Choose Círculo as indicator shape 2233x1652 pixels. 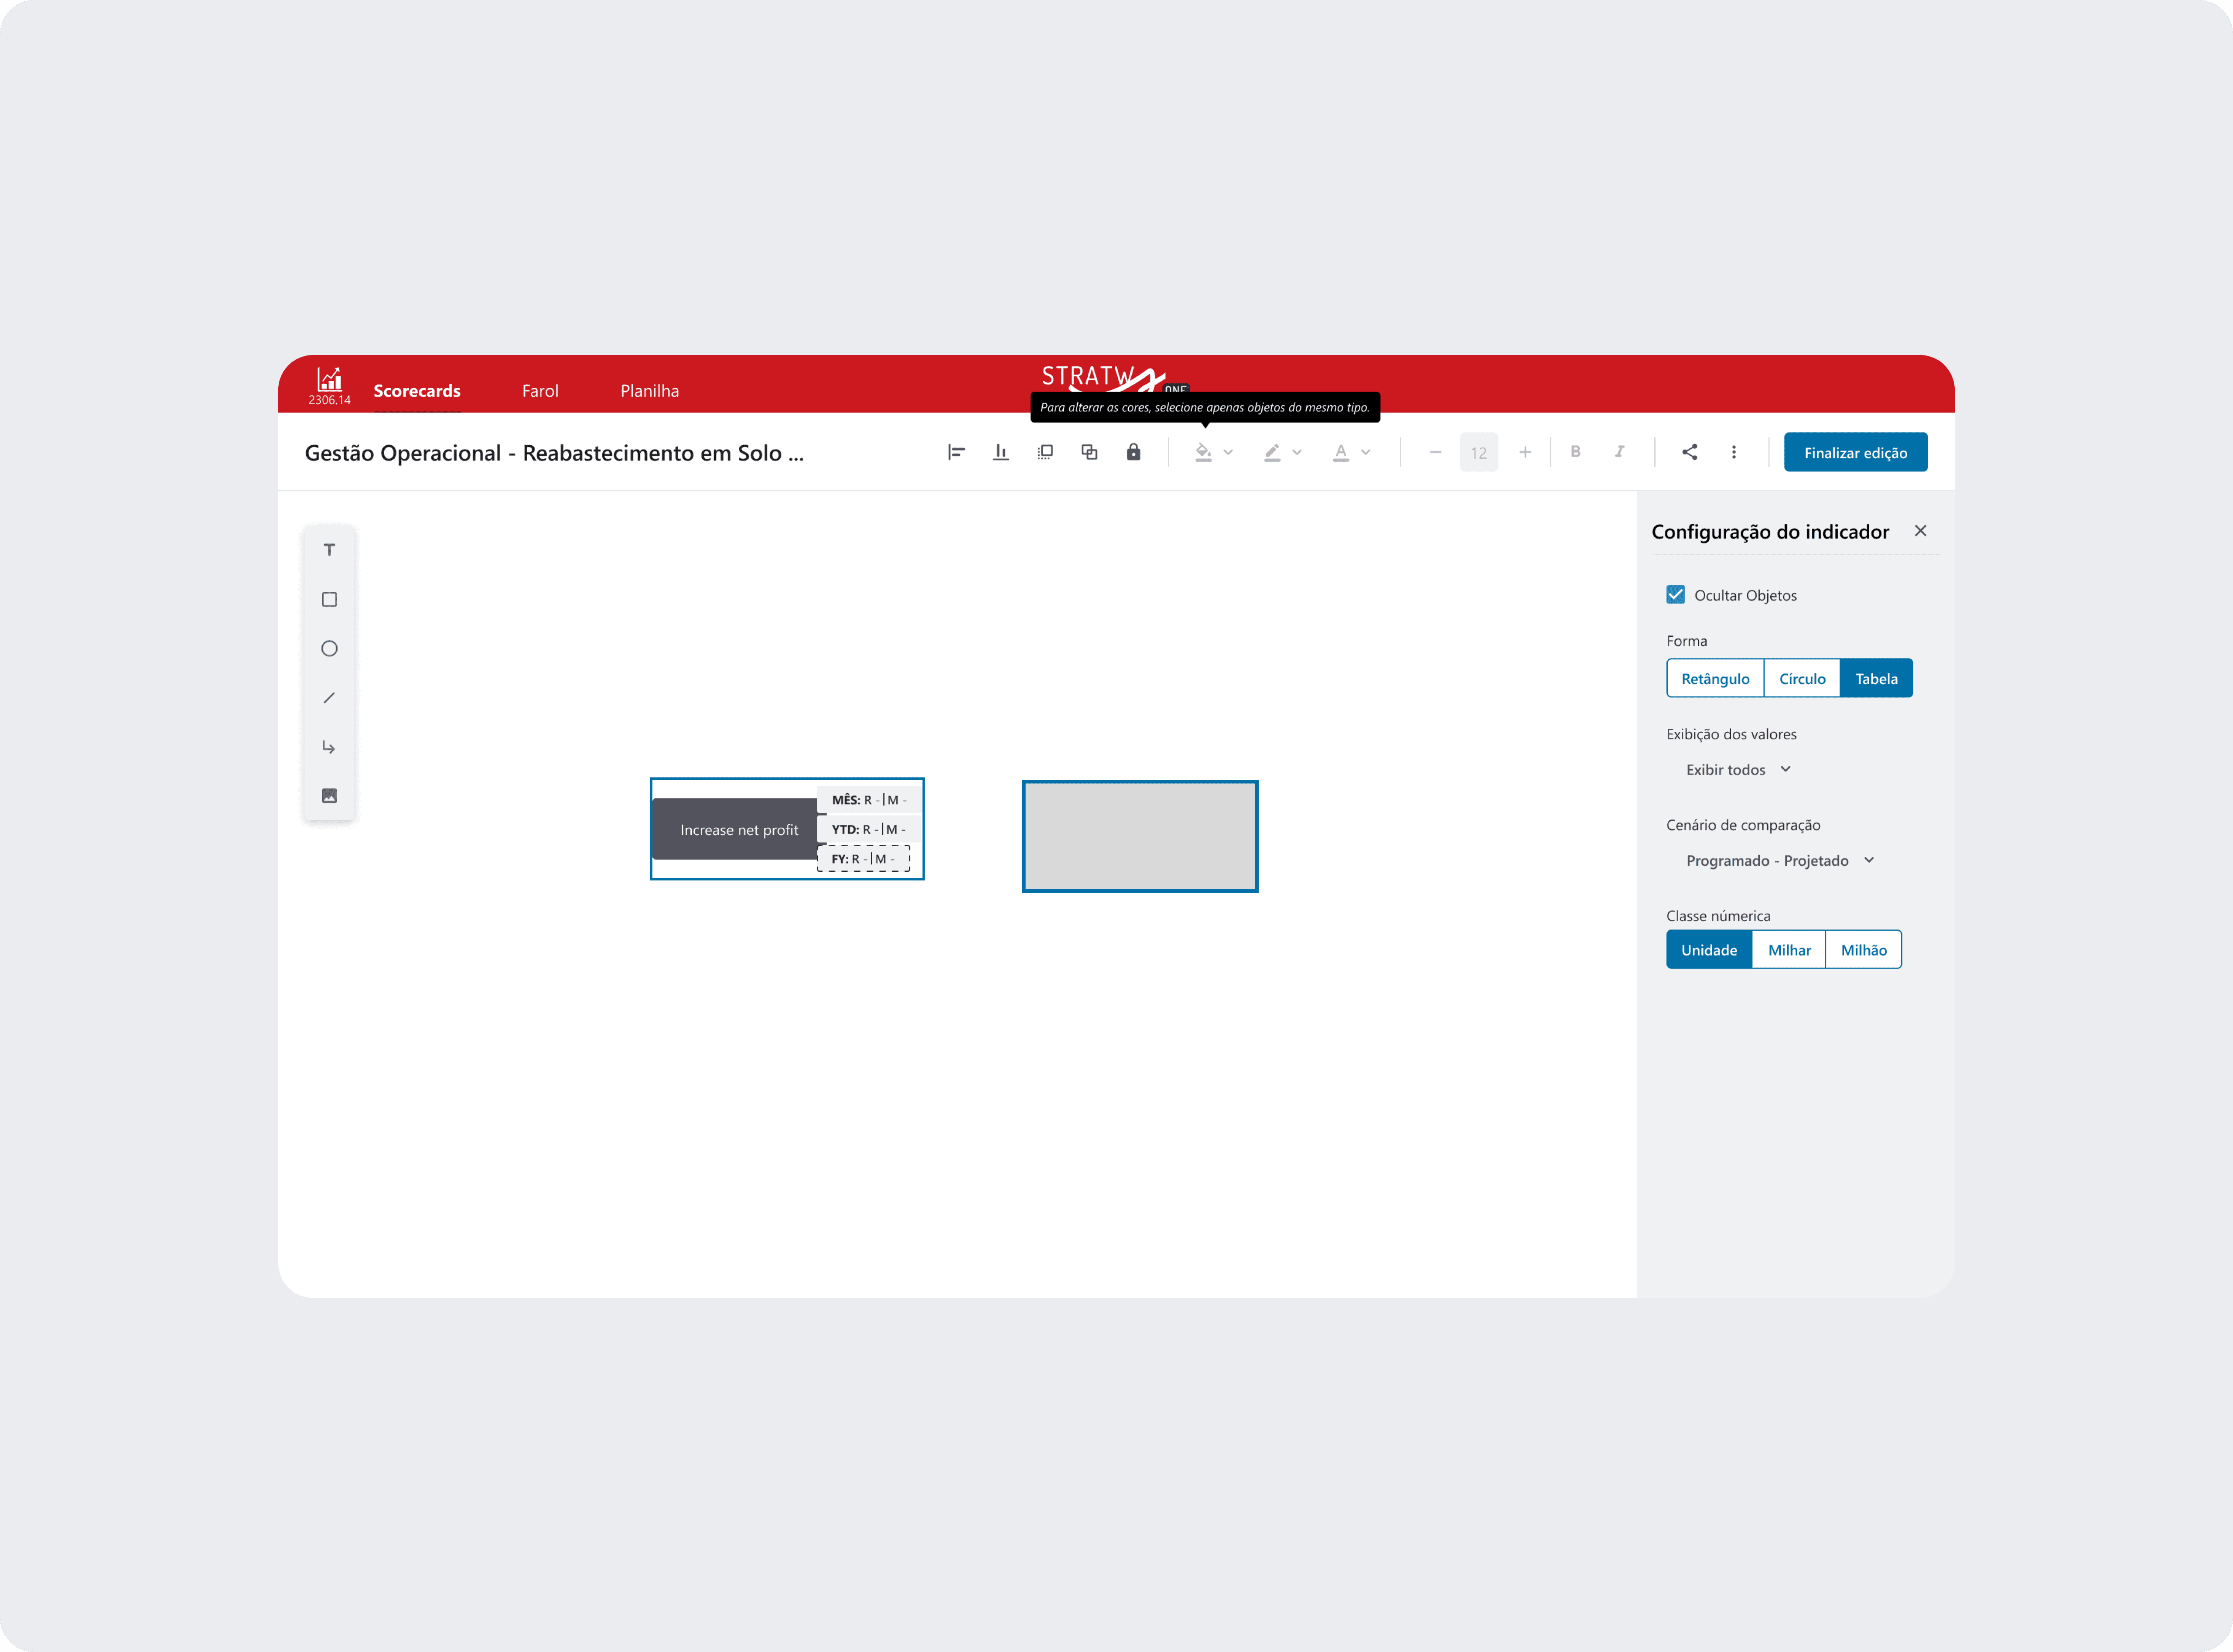[1802, 679]
